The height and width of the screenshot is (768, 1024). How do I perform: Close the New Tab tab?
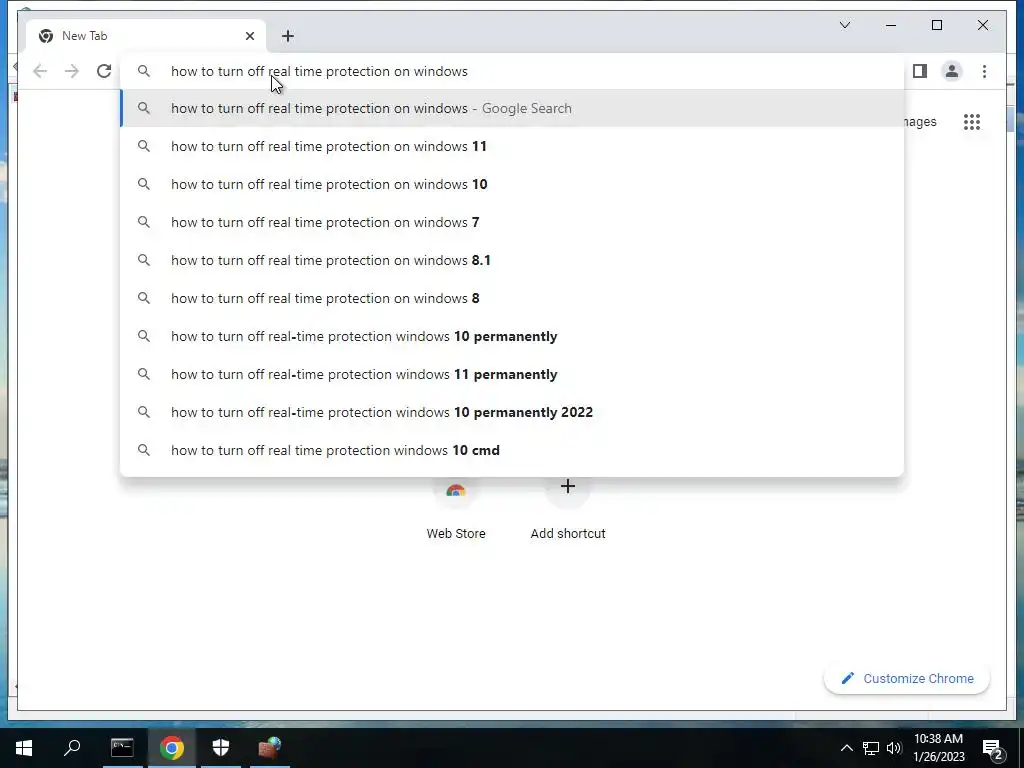249,36
